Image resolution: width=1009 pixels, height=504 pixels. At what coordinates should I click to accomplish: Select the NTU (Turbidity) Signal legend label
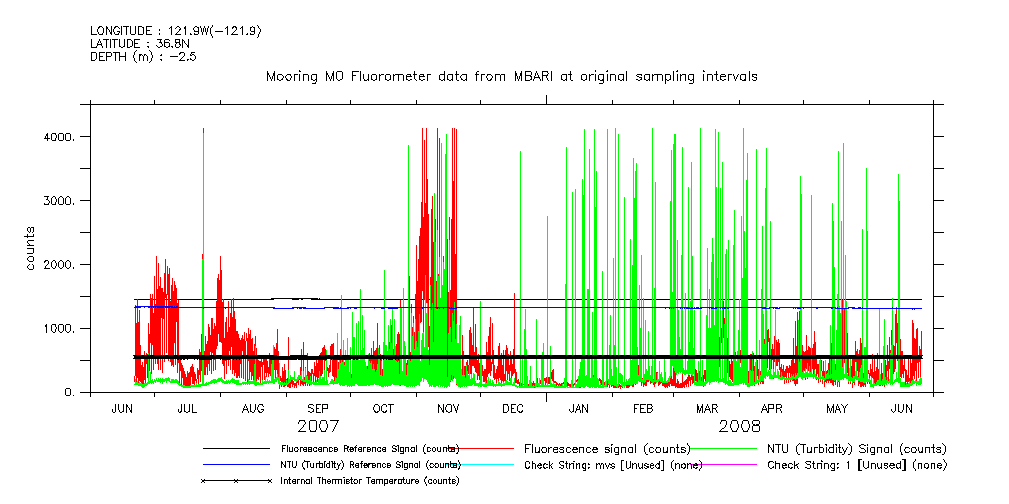pos(856,449)
